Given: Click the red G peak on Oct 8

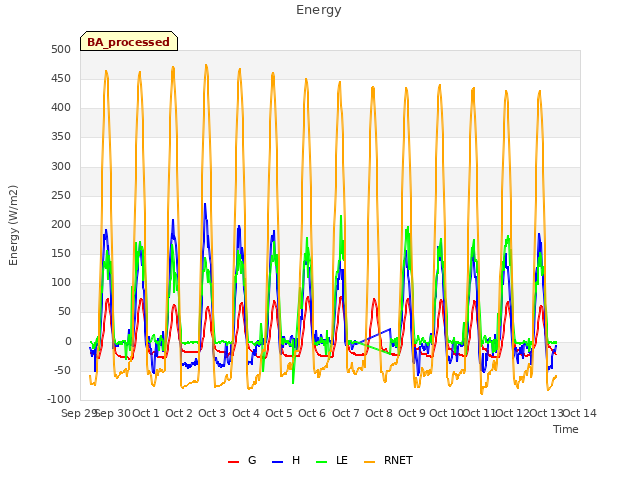Looking at the screenshot, I should coord(374,300).
